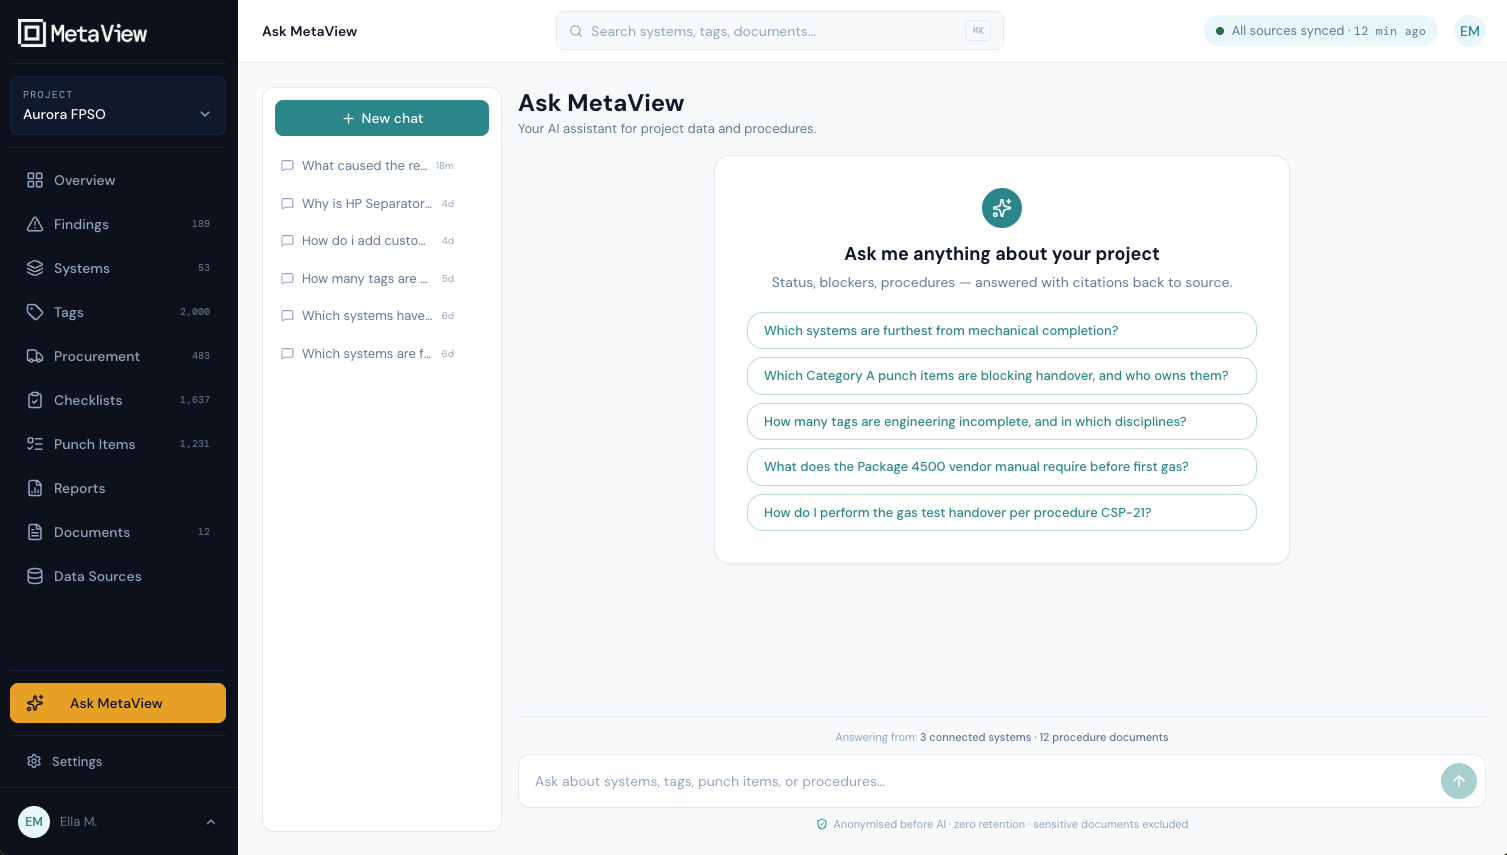Click chat bubble icon for 'Why is HP Separator...'
1507x855 pixels.
[287, 203]
